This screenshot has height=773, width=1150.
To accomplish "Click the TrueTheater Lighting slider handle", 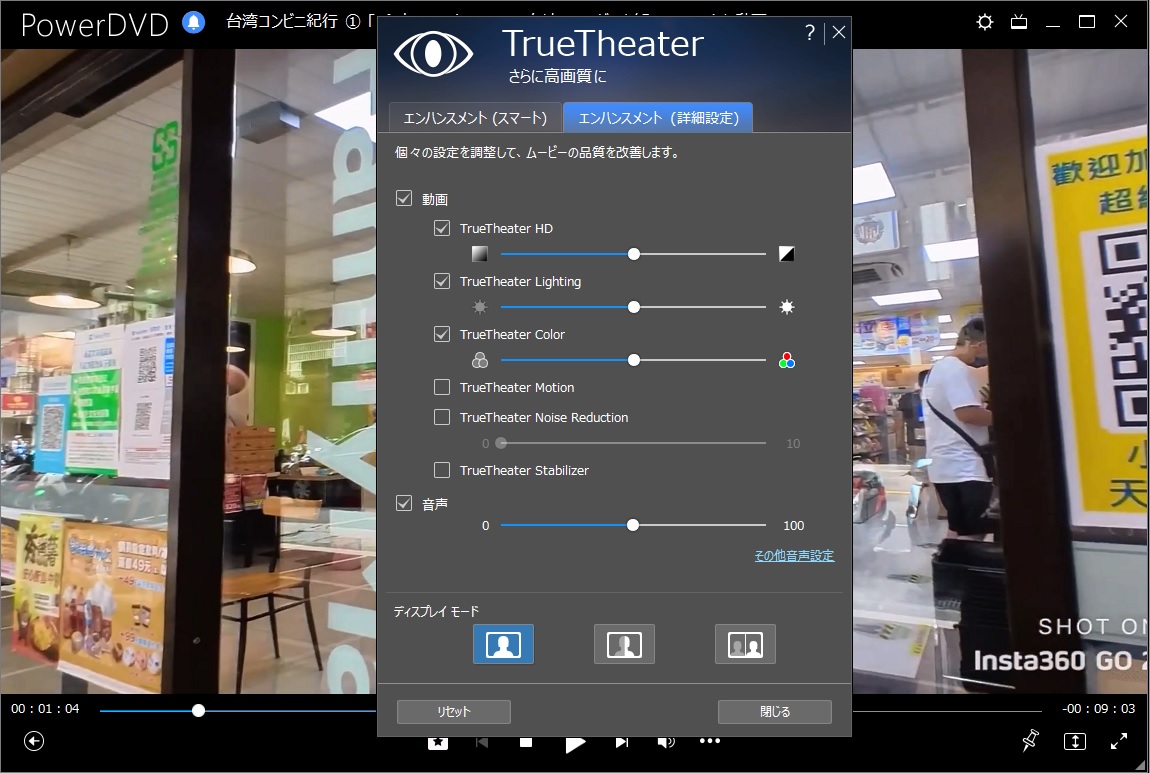I will pos(633,308).
